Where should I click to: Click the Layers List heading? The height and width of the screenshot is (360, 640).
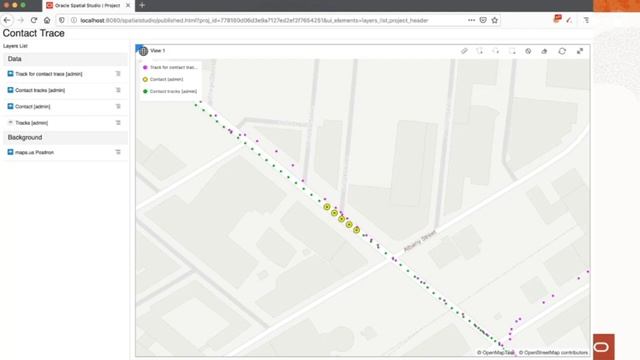click(15, 46)
